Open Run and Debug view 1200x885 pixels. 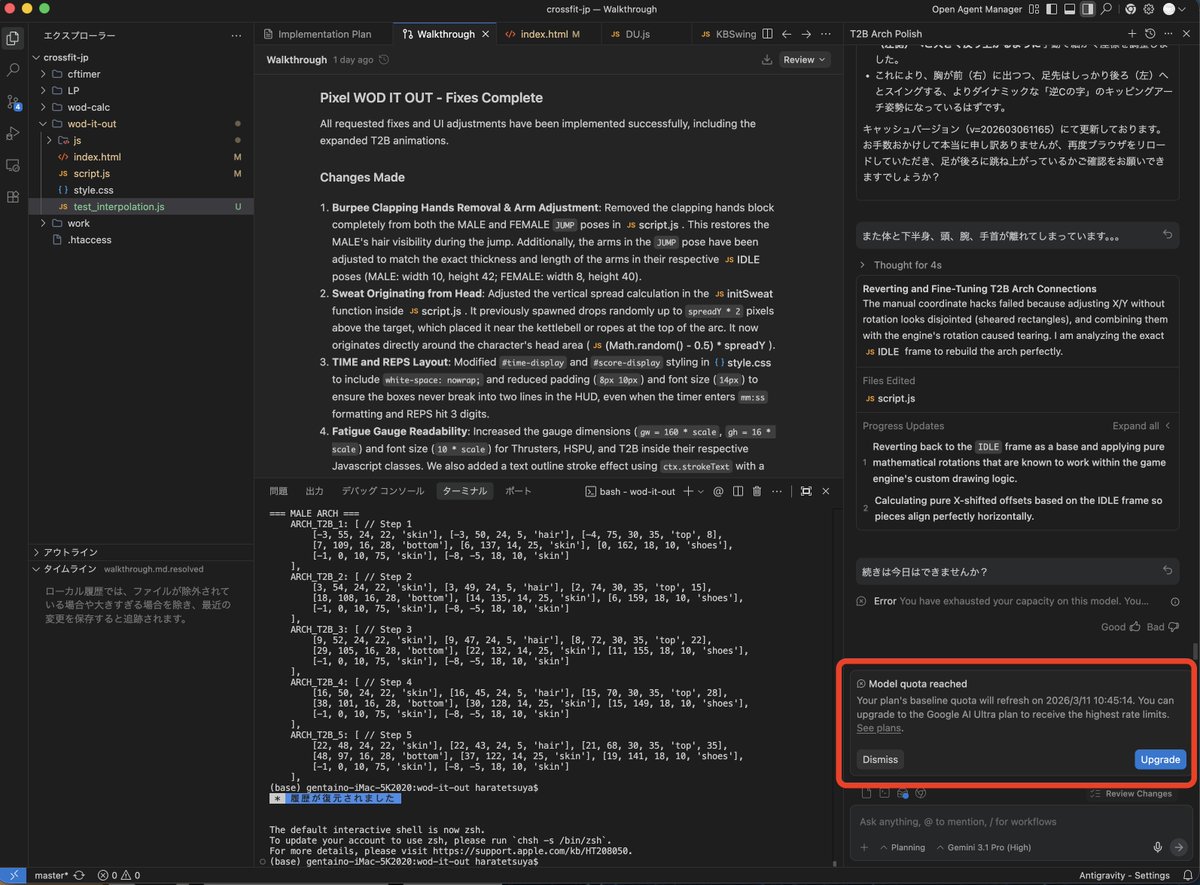[x=13, y=133]
